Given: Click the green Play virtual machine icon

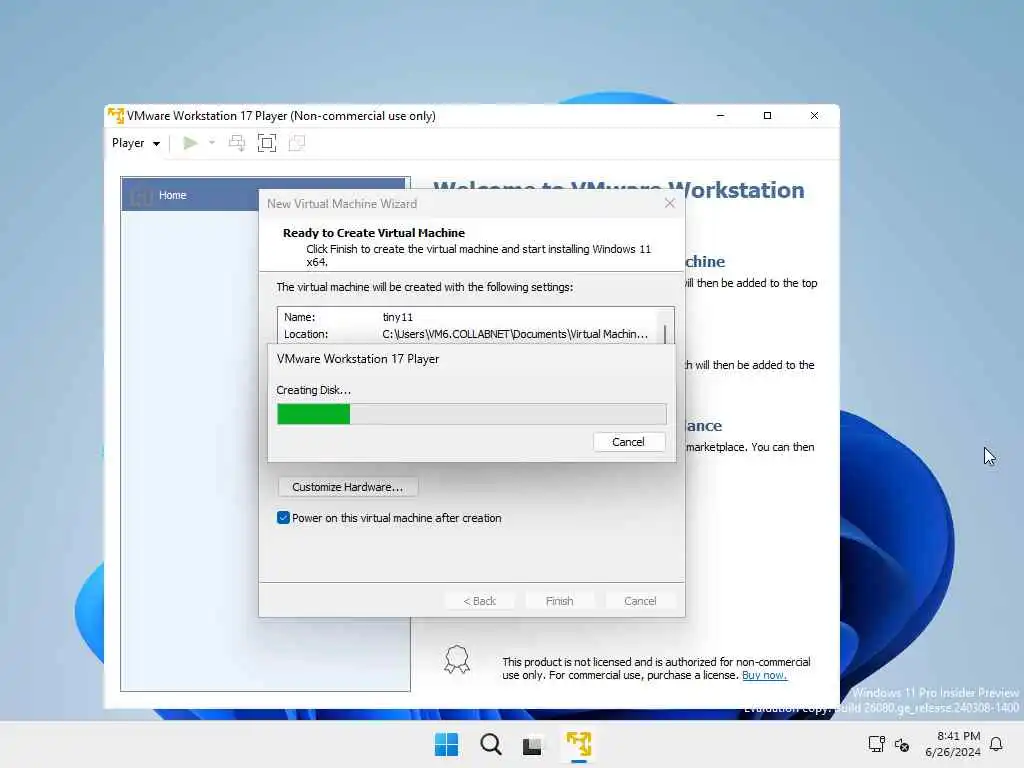Looking at the screenshot, I should (190, 143).
